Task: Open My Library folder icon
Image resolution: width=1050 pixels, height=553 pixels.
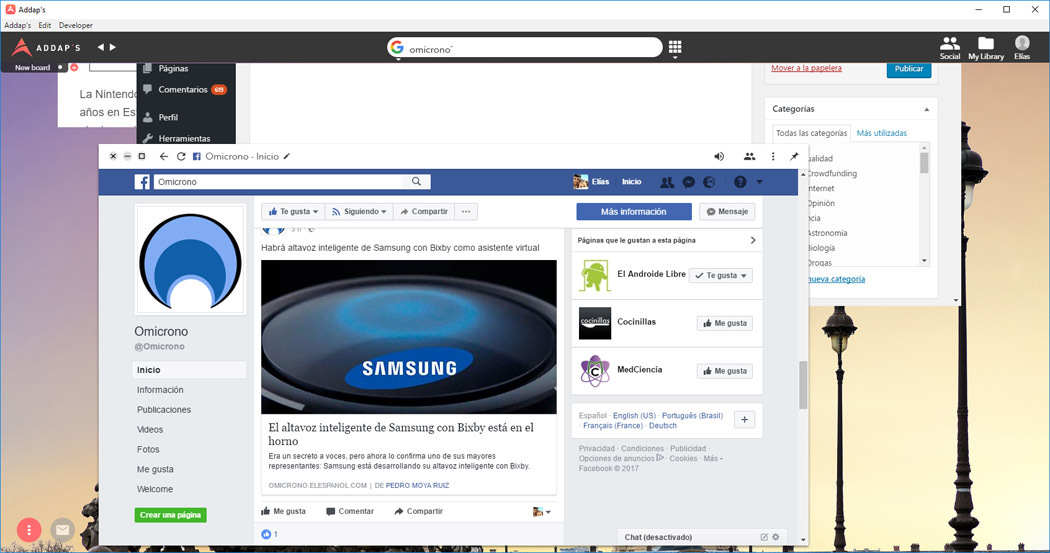Action: [x=986, y=48]
